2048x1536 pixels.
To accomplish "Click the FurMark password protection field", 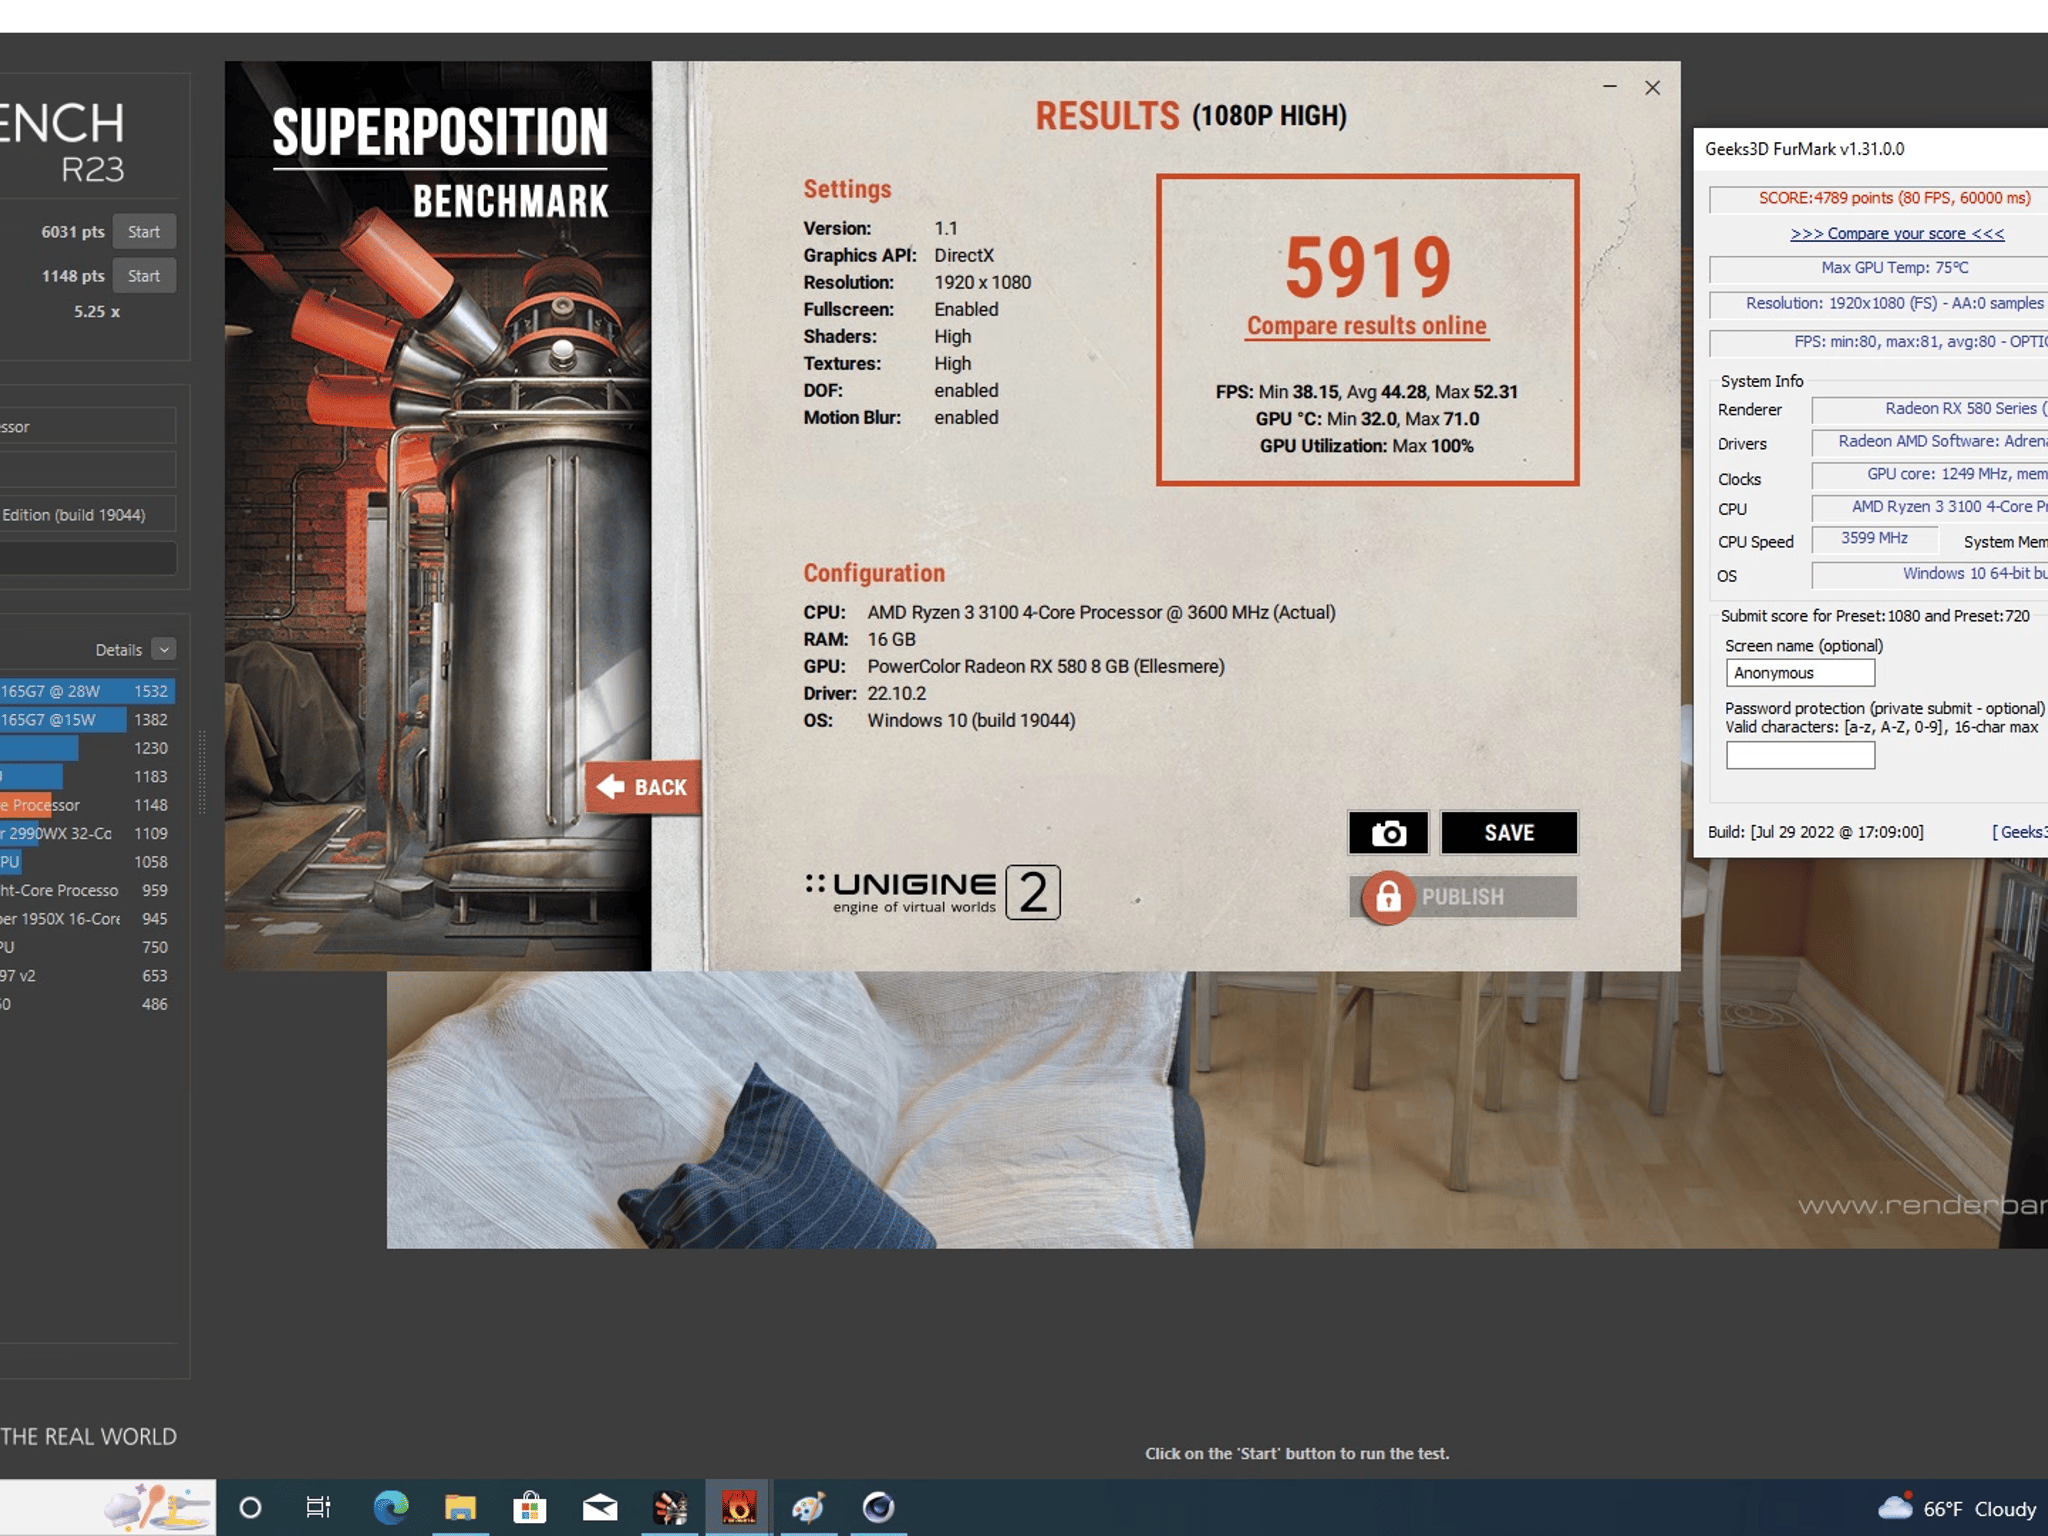I will pyautogui.click(x=1800, y=755).
